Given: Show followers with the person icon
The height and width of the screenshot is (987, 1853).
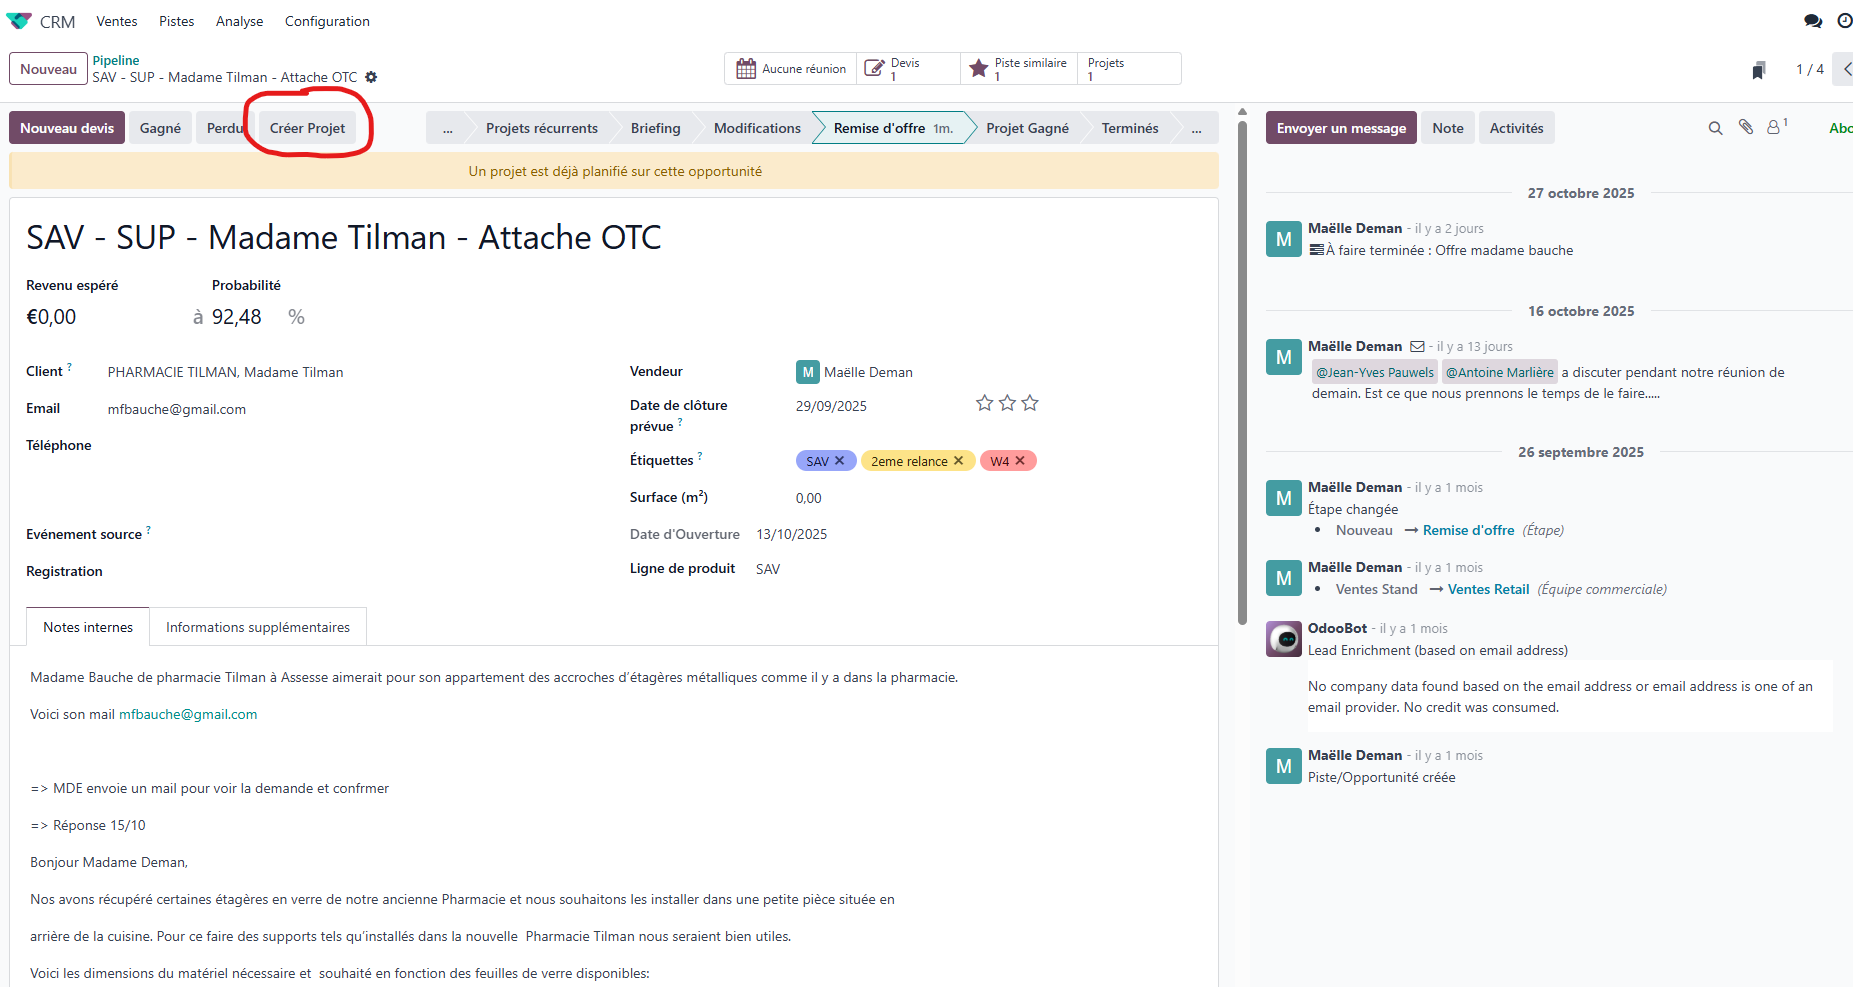Looking at the screenshot, I should (x=1774, y=127).
